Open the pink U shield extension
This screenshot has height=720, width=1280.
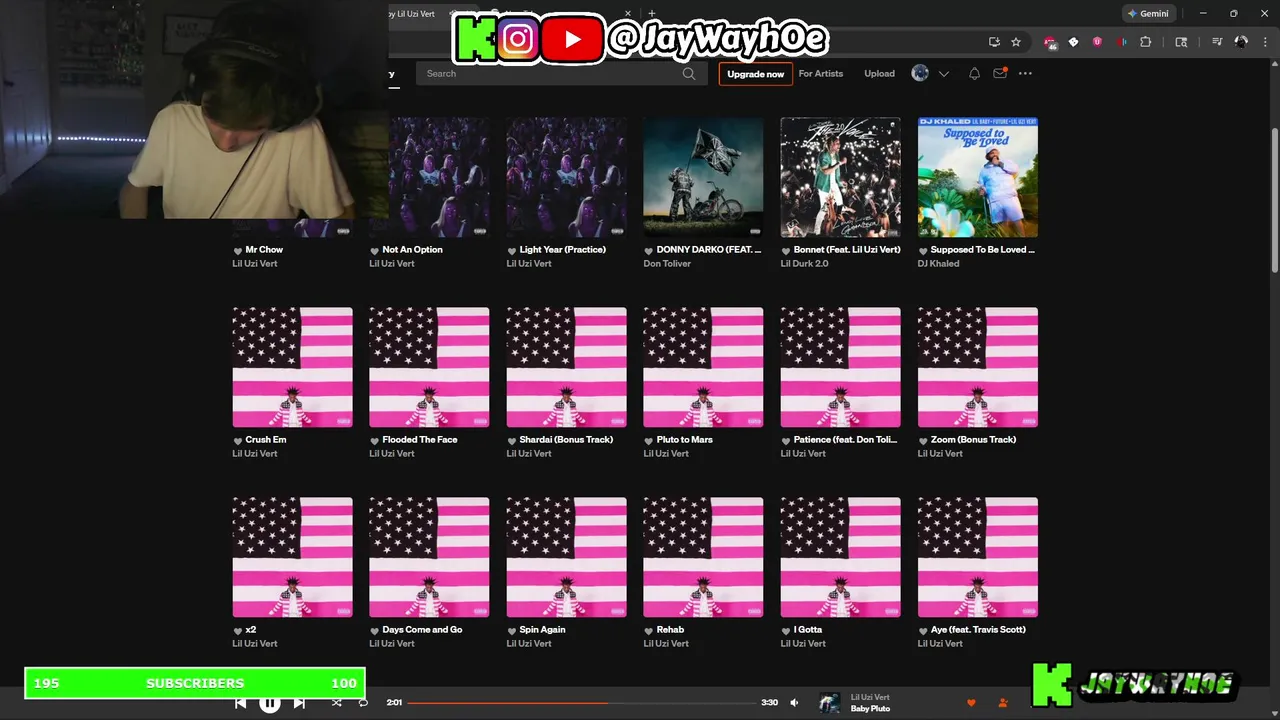[x=1097, y=42]
